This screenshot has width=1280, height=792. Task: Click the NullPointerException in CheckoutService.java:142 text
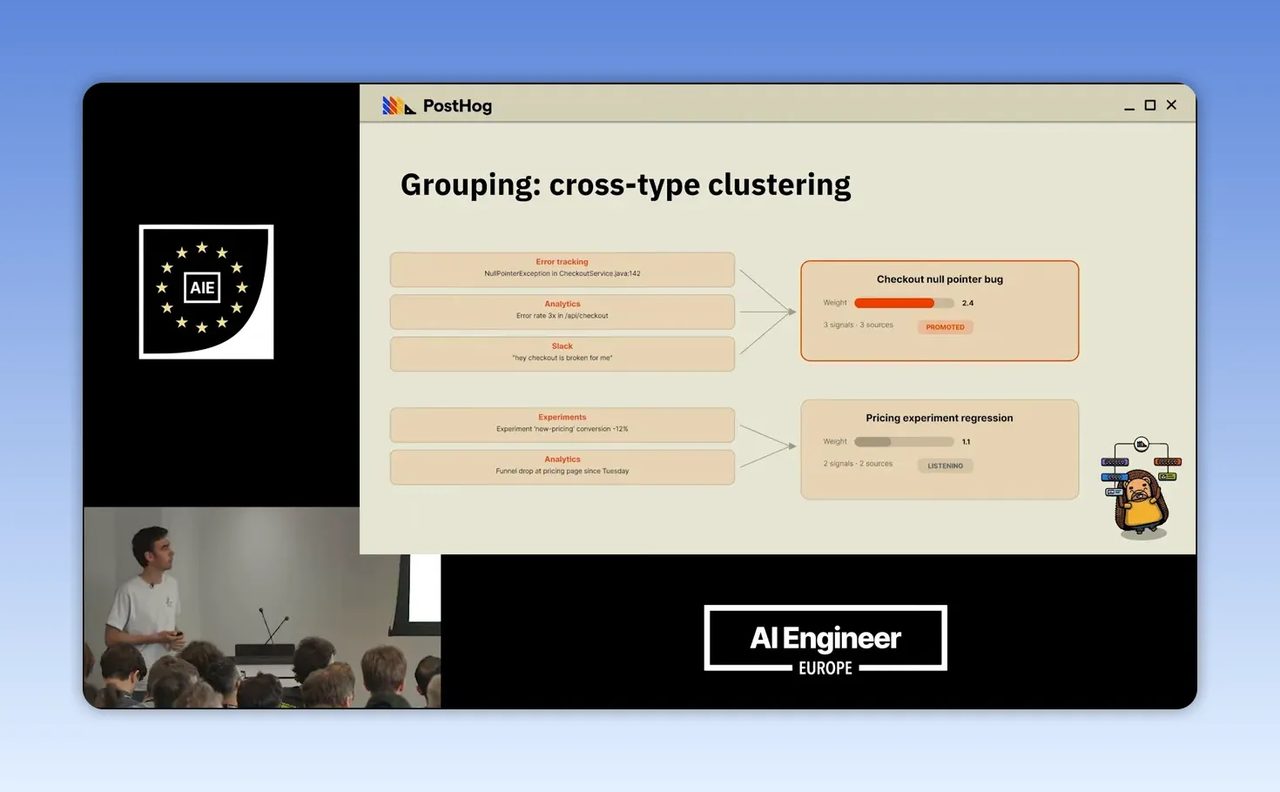(562, 273)
